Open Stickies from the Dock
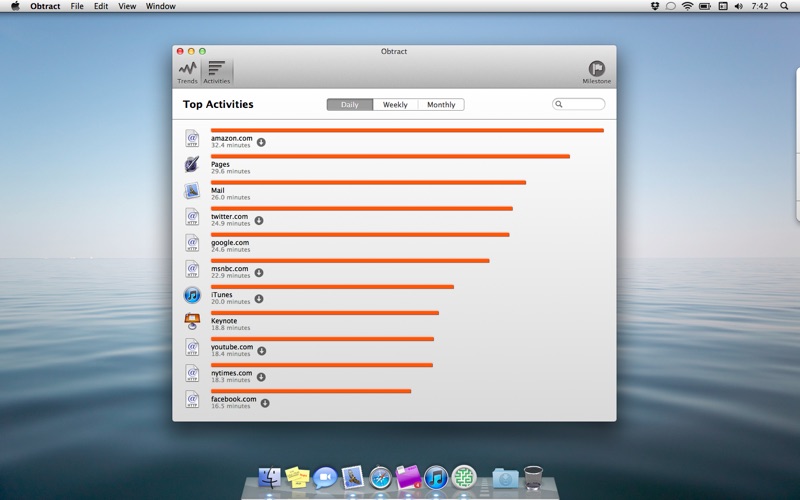The image size is (800, 500). [x=297, y=478]
